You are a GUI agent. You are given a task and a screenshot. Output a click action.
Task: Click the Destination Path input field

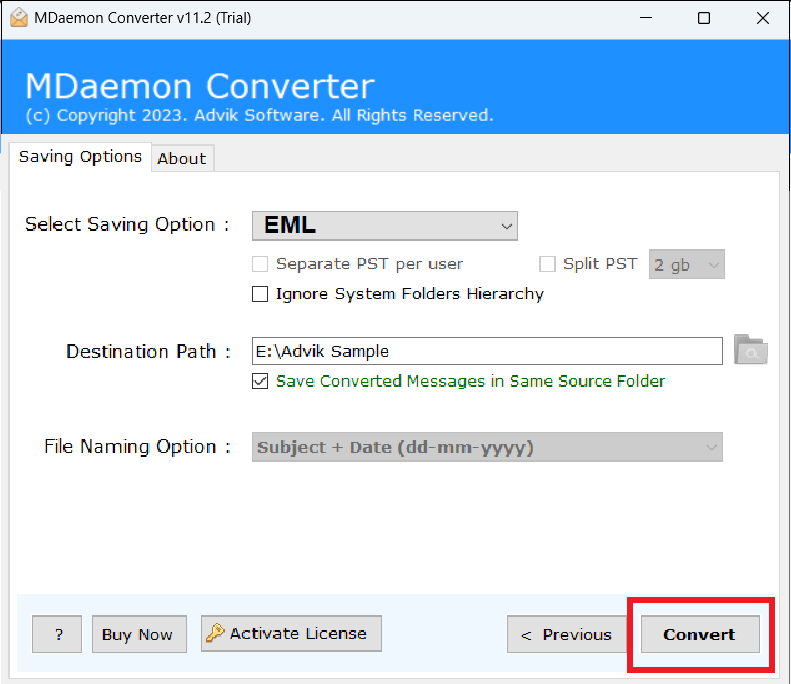(487, 351)
